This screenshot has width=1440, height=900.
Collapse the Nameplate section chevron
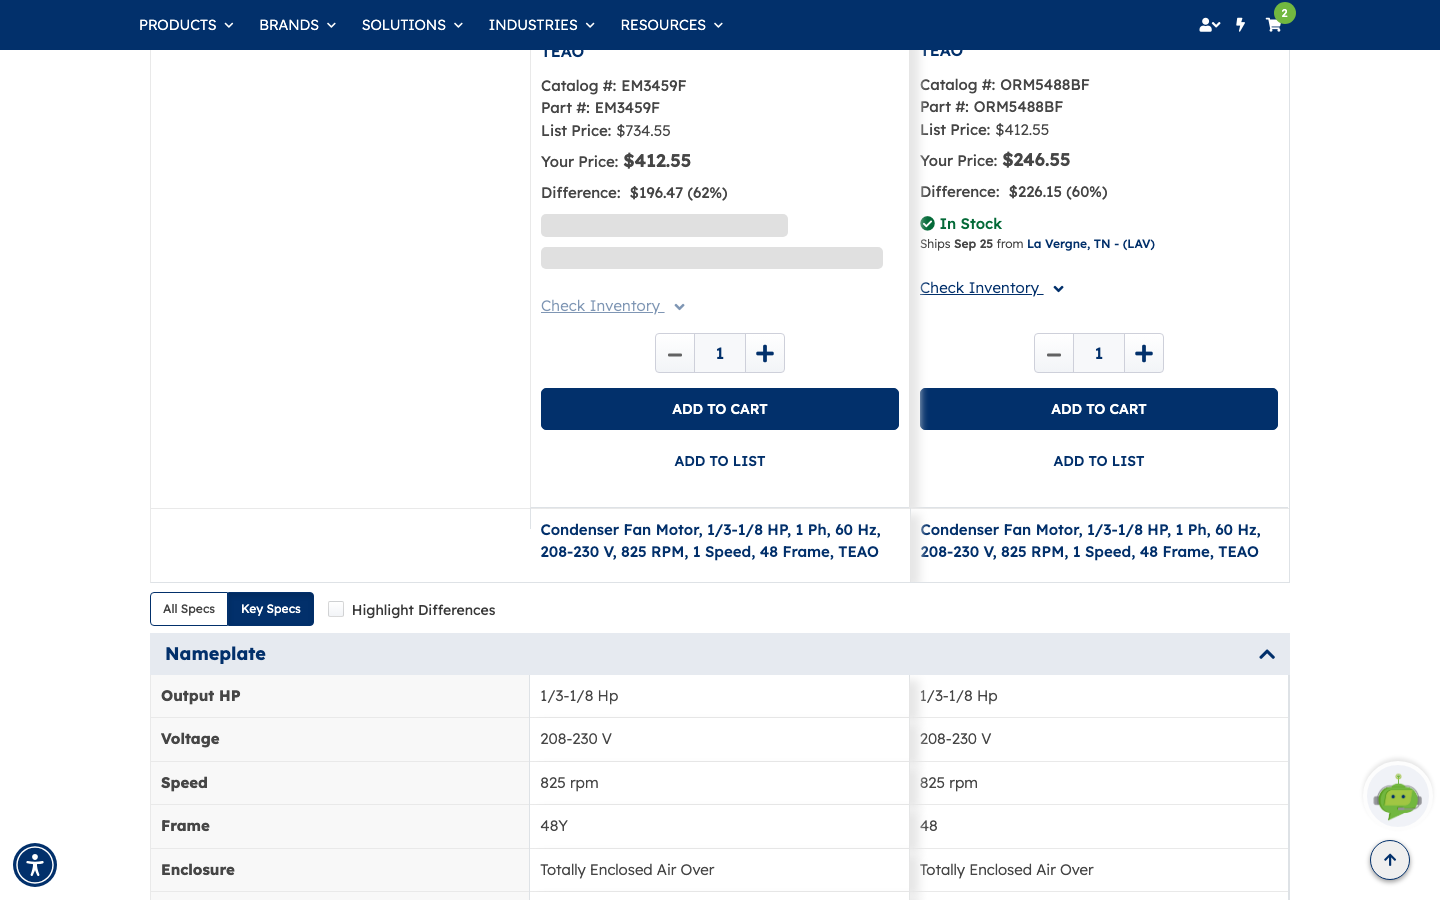[1267, 654]
